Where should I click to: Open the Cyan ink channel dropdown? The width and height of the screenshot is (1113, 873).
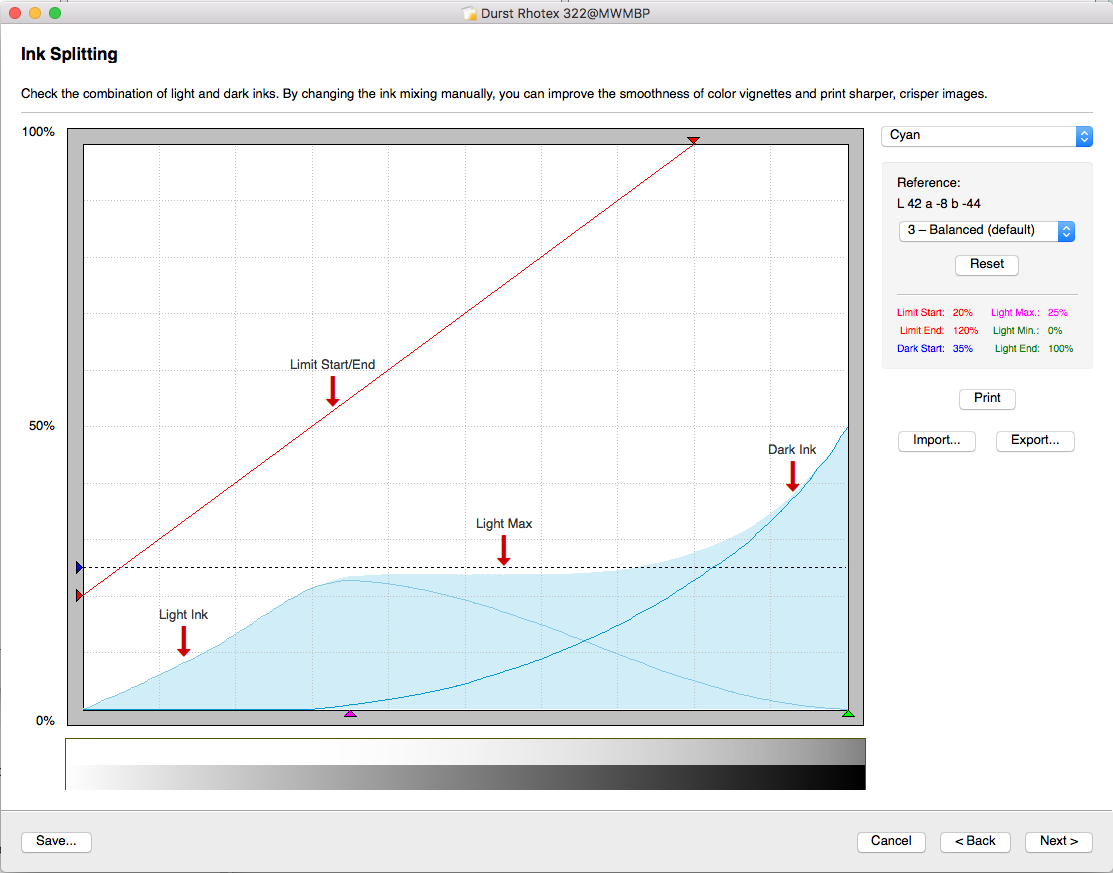click(986, 135)
